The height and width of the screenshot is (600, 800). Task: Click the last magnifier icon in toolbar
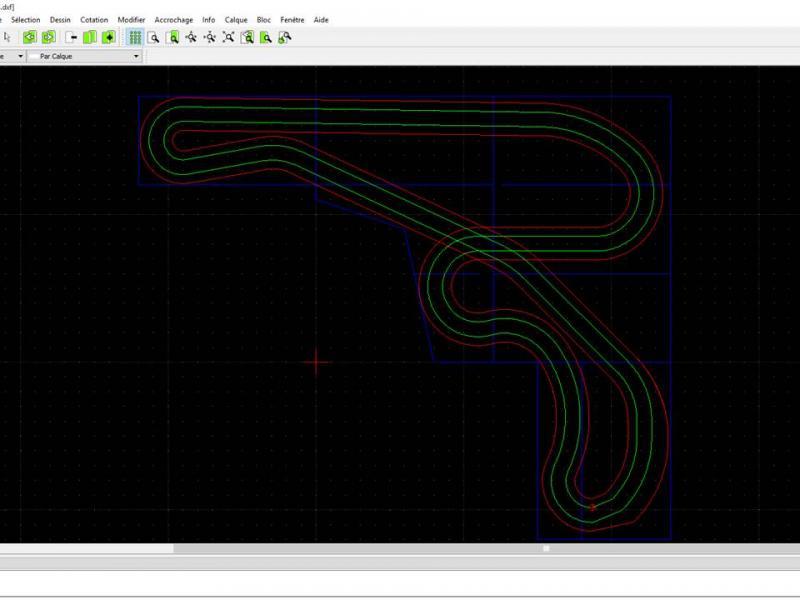coord(285,37)
